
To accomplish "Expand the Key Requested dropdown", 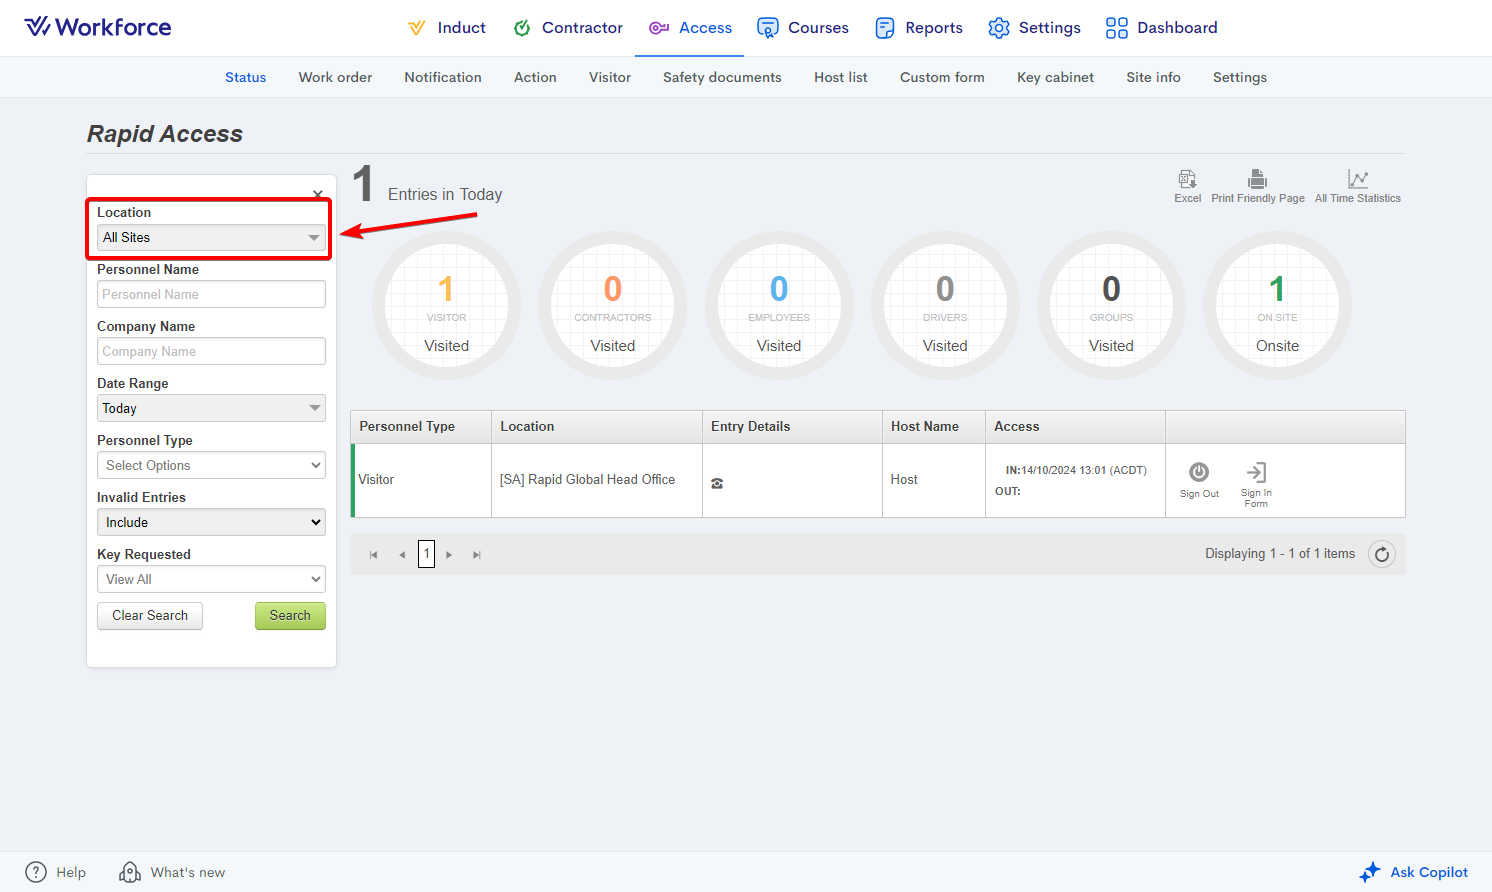I will (x=211, y=580).
